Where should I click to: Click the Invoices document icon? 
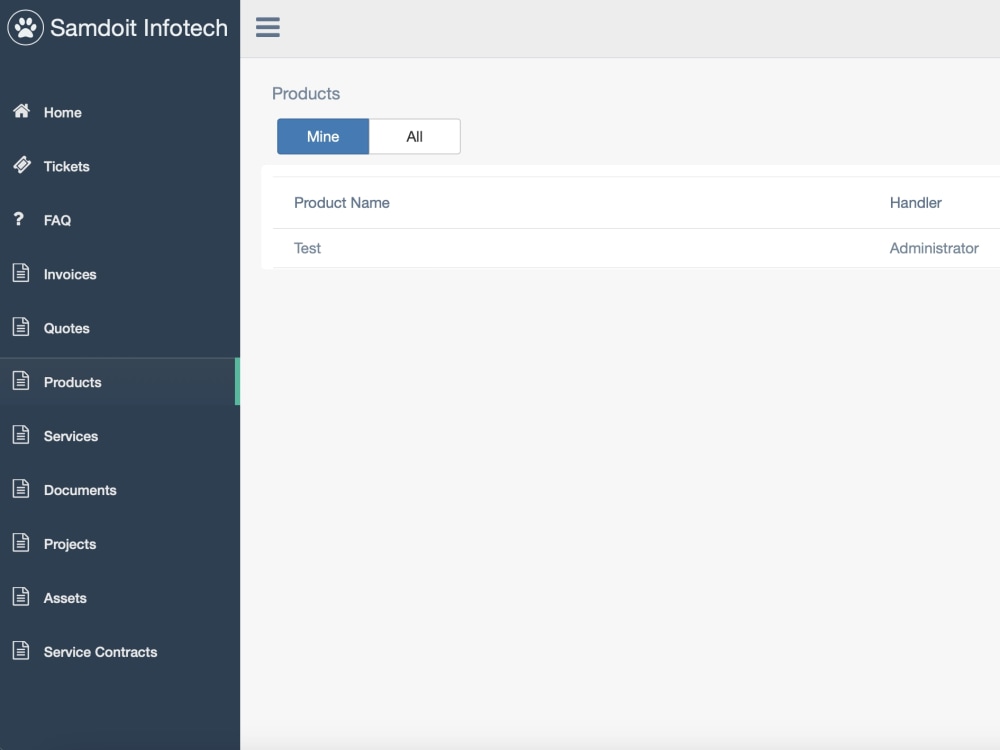(x=21, y=274)
